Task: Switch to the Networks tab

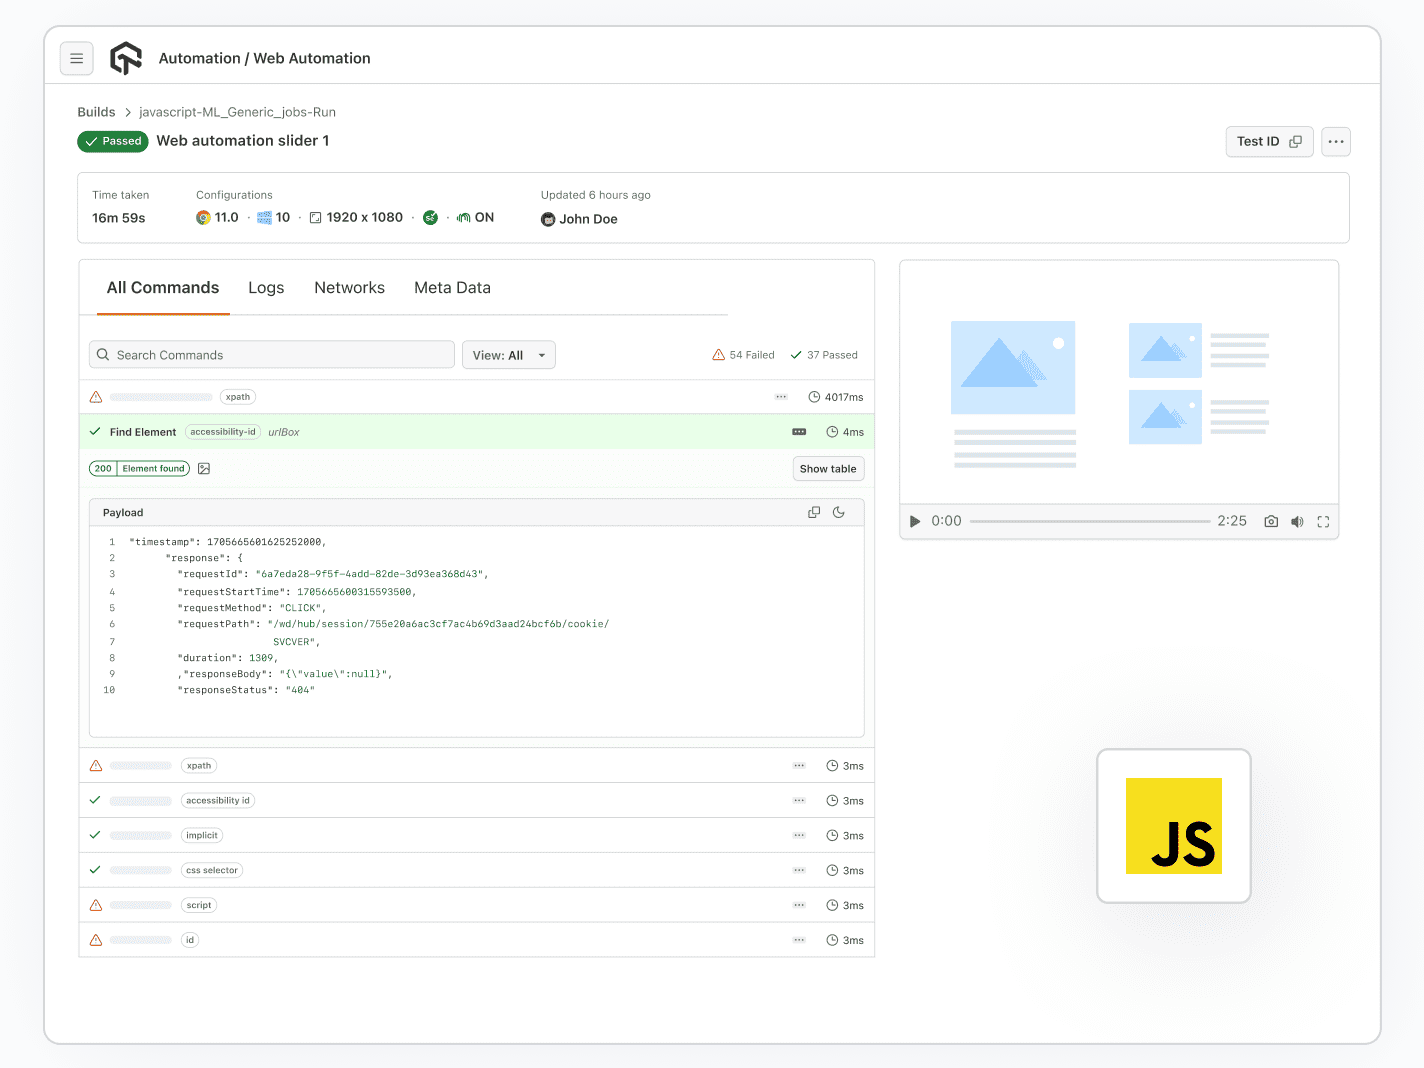Action: click(x=349, y=288)
